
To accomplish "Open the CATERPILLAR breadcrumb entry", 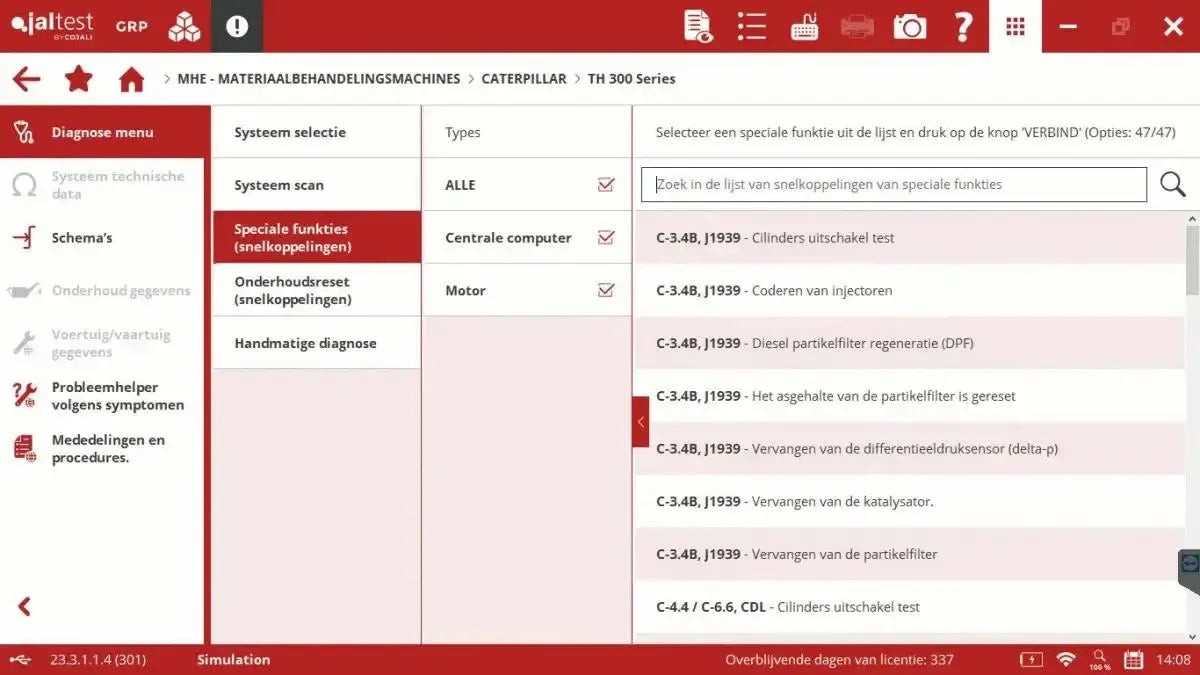I will point(524,78).
